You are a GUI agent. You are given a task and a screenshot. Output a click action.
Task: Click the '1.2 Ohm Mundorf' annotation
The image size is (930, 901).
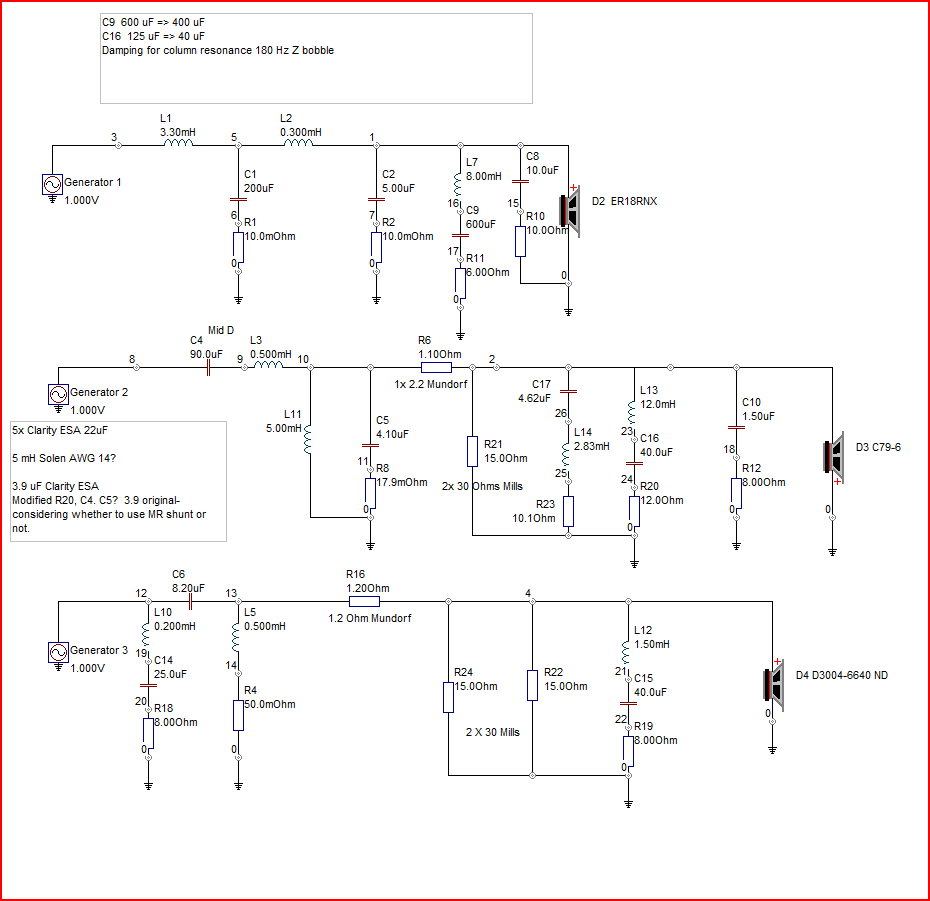370,618
